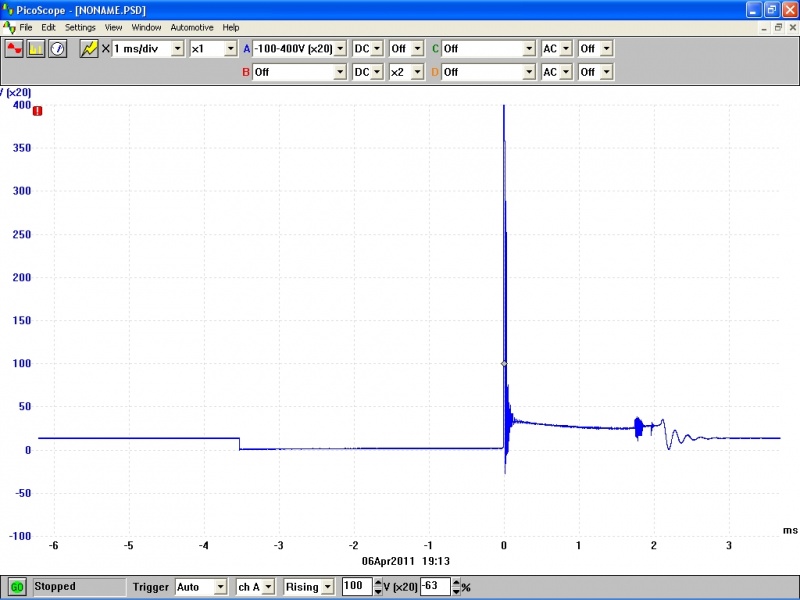Click the trigger voltage threshold spinner arrows
The width and height of the screenshot is (800, 600).
(378, 587)
